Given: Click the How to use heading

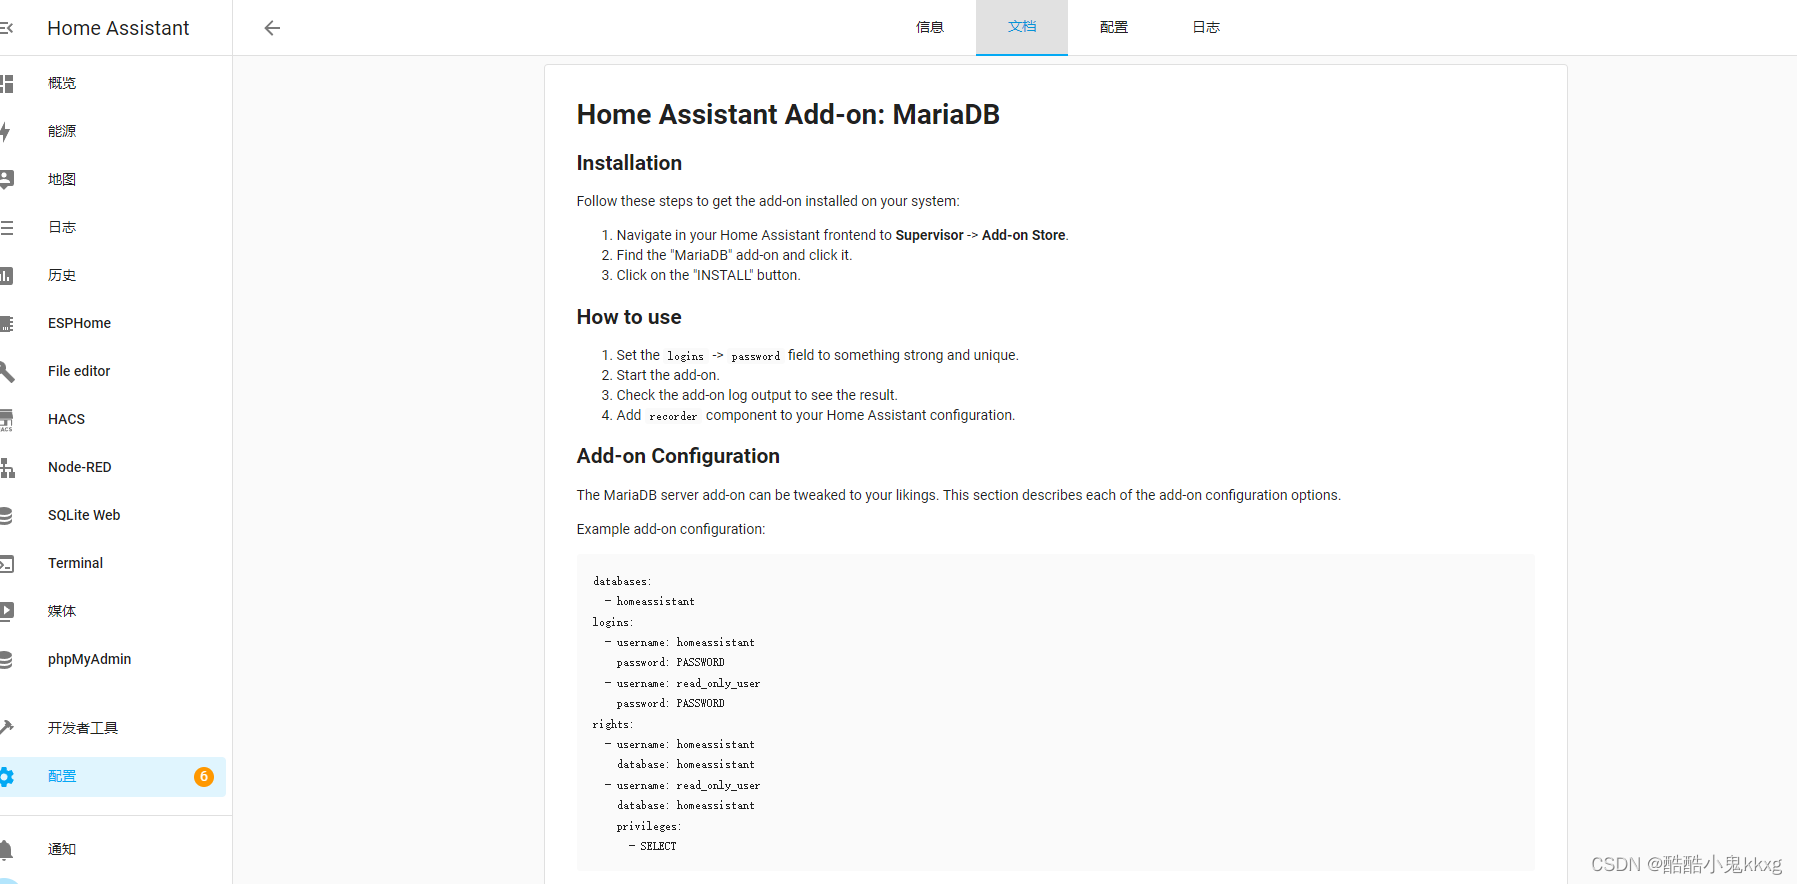Looking at the screenshot, I should (629, 317).
